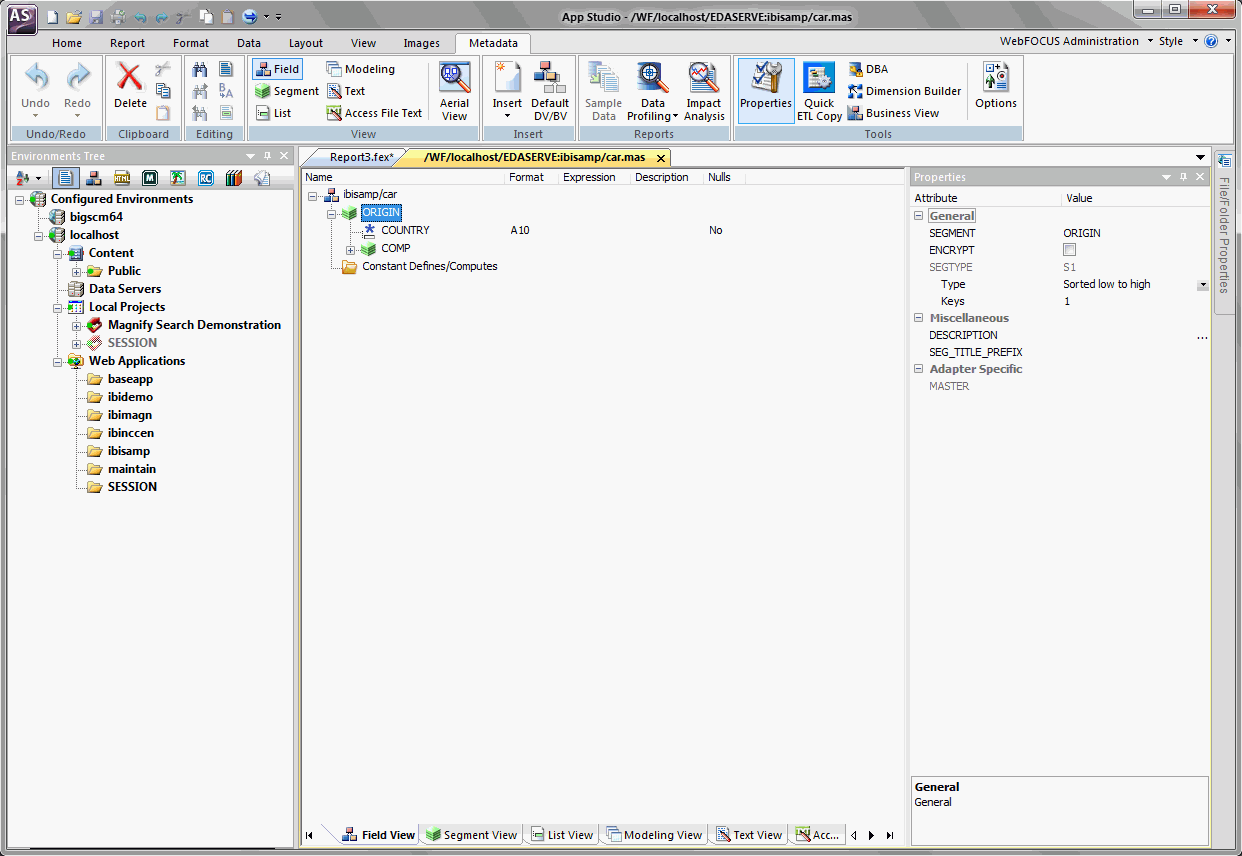Open the Style dropdown menu
The image size is (1242, 856).
point(1177,41)
